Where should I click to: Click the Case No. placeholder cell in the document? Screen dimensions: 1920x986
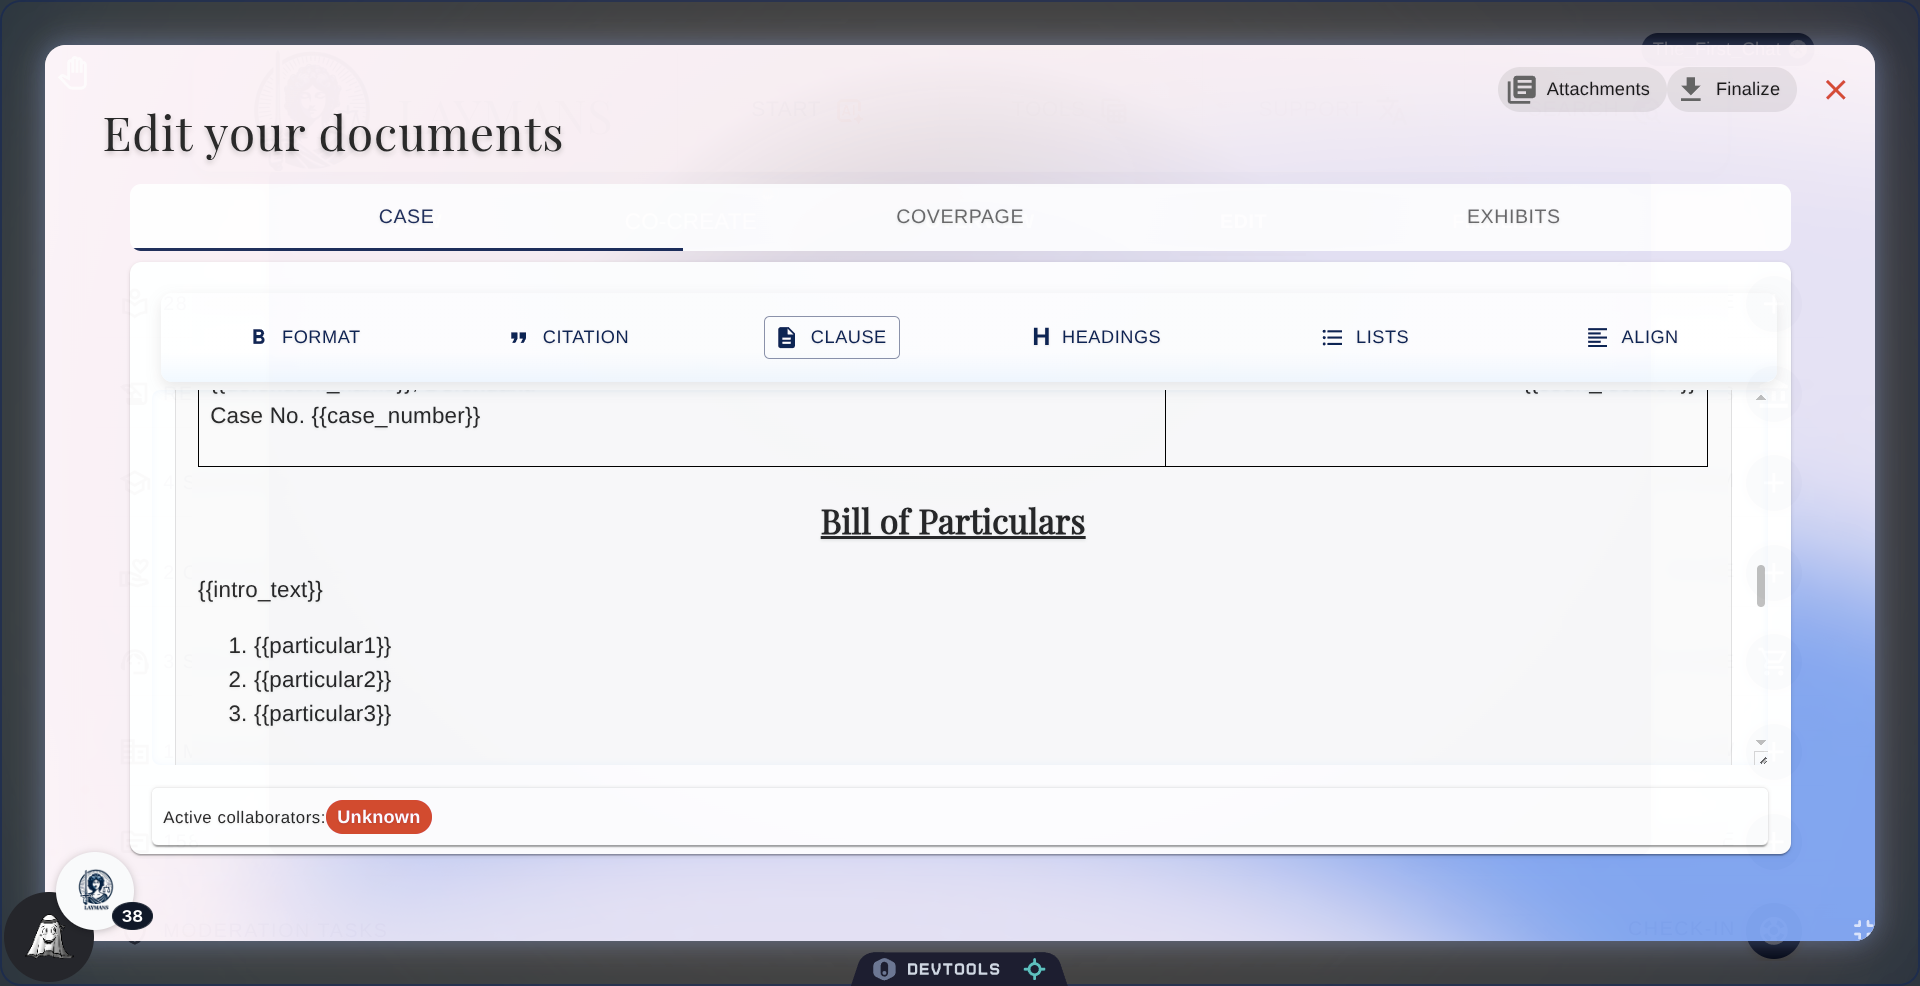pyautogui.click(x=345, y=417)
